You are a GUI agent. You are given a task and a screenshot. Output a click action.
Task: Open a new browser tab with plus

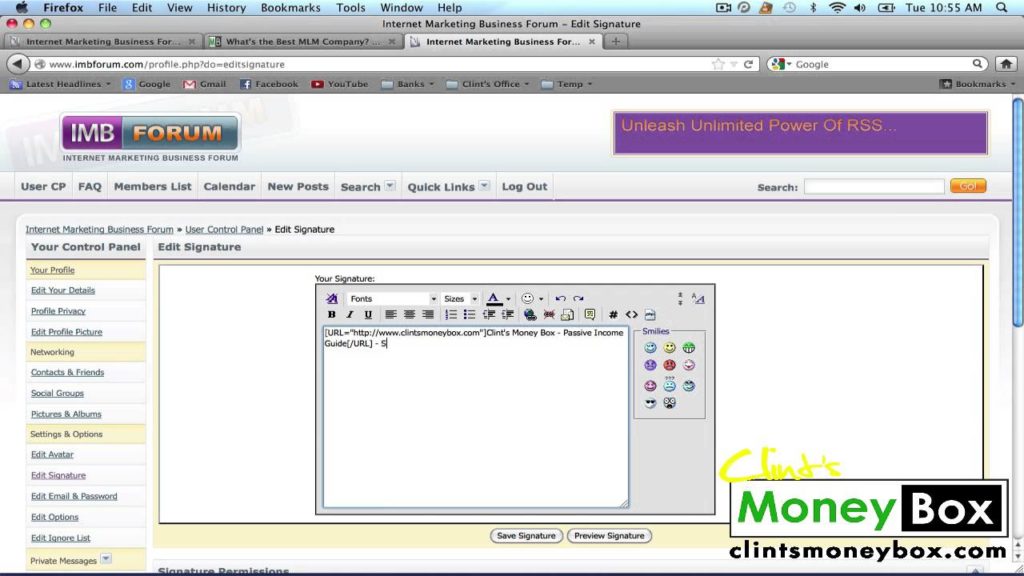click(615, 41)
